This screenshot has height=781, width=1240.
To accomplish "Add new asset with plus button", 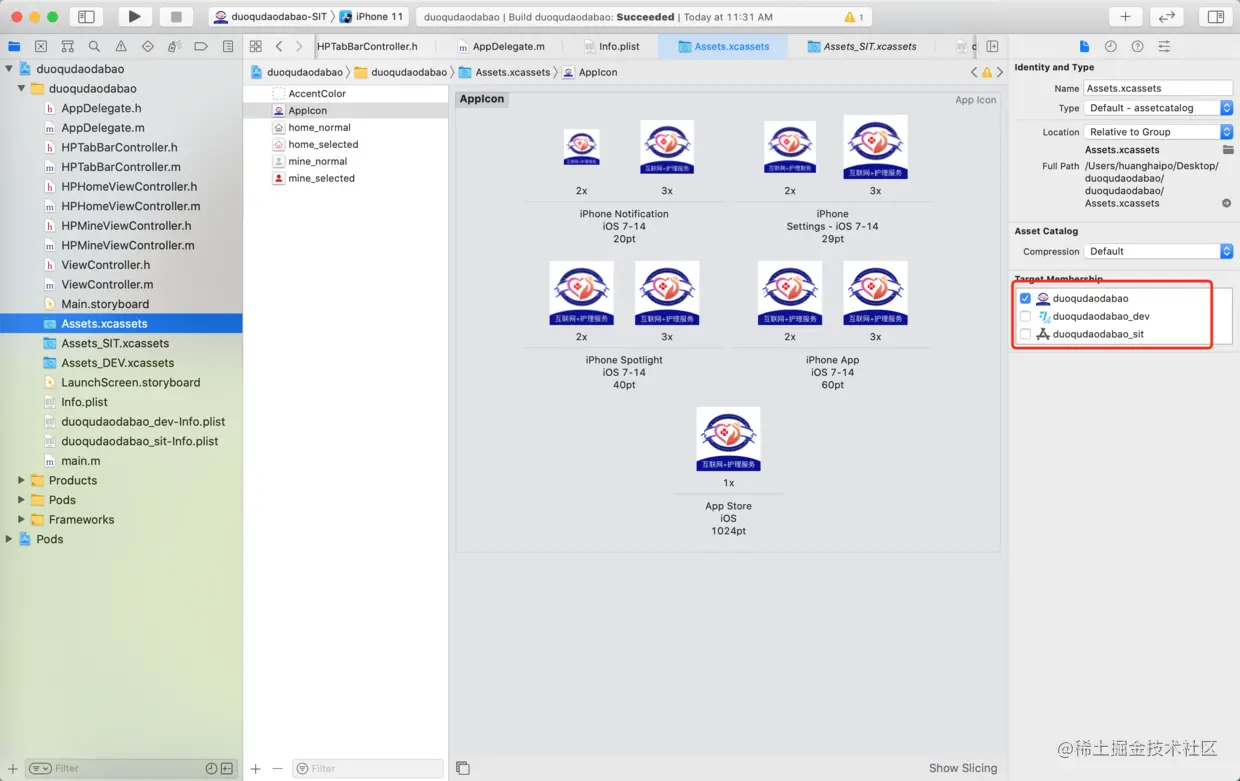I will [x=256, y=768].
